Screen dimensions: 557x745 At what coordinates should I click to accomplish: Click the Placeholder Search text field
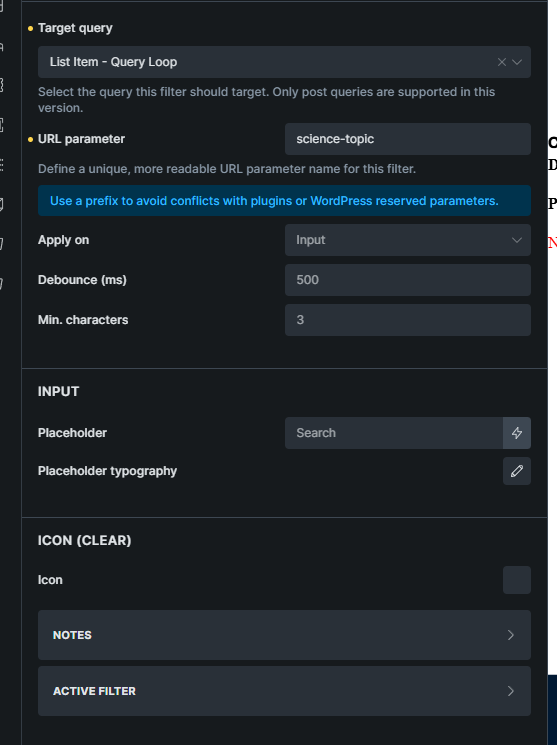394,433
